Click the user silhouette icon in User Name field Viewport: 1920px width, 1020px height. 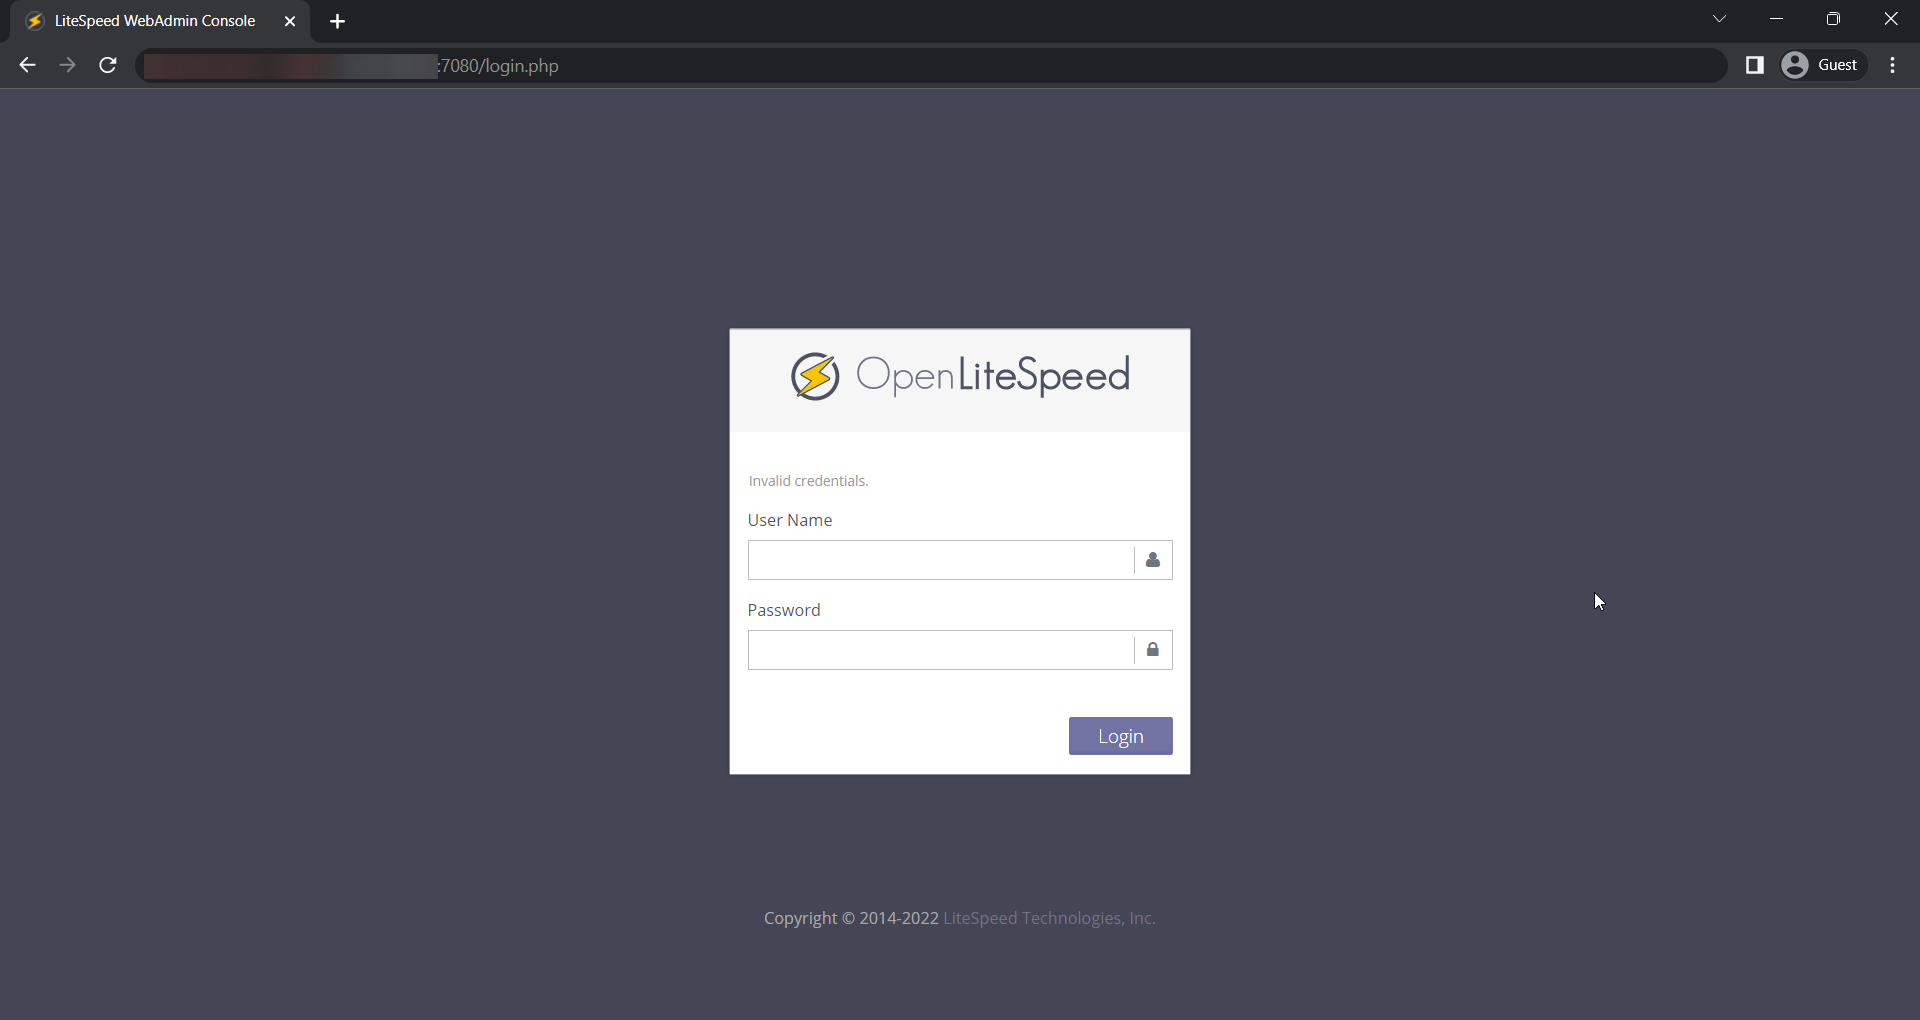[x=1153, y=560]
